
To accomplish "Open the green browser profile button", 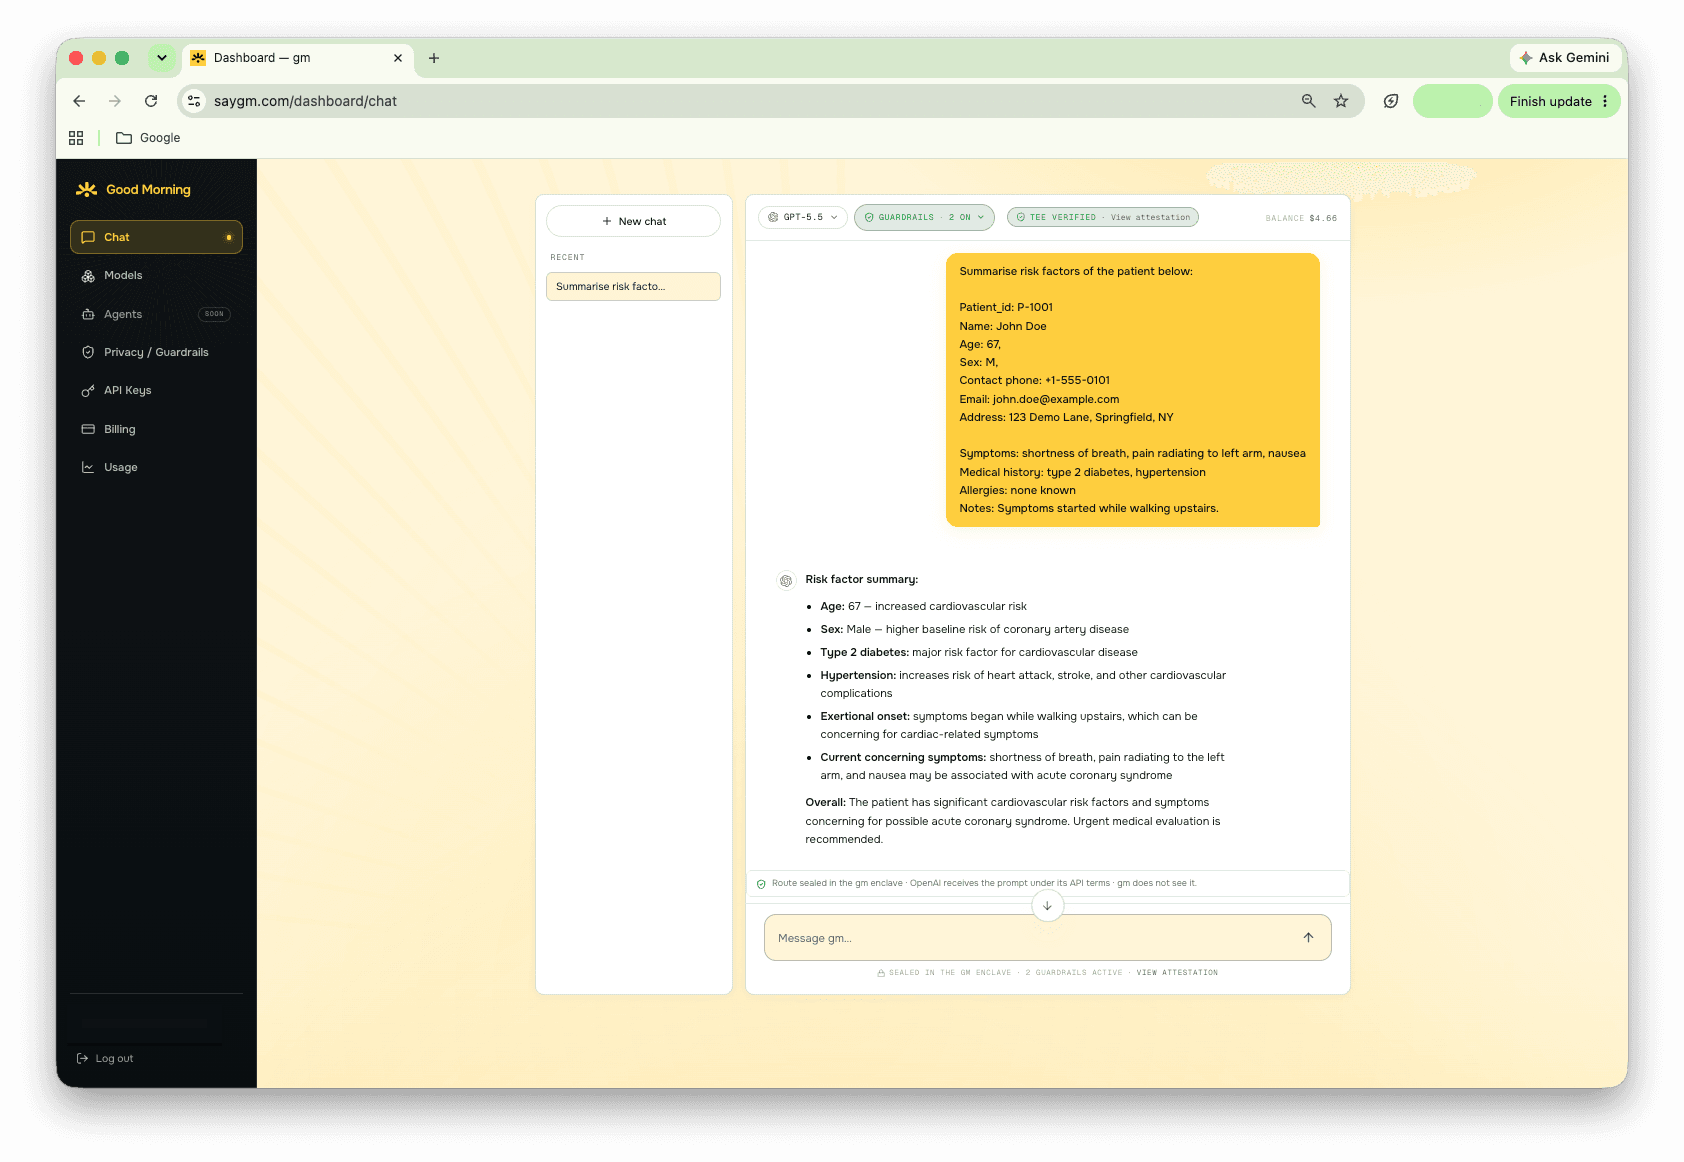I will [1452, 101].
